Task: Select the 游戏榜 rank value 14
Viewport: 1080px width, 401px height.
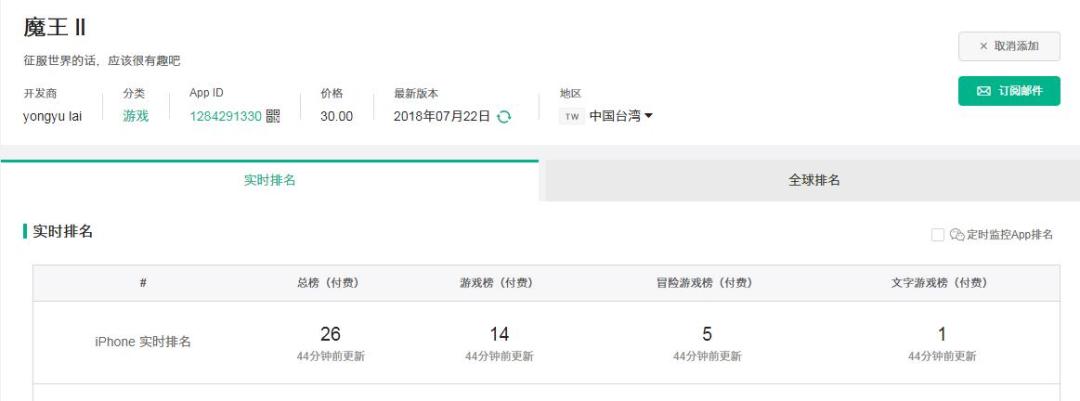Action: [x=499, y=334]
